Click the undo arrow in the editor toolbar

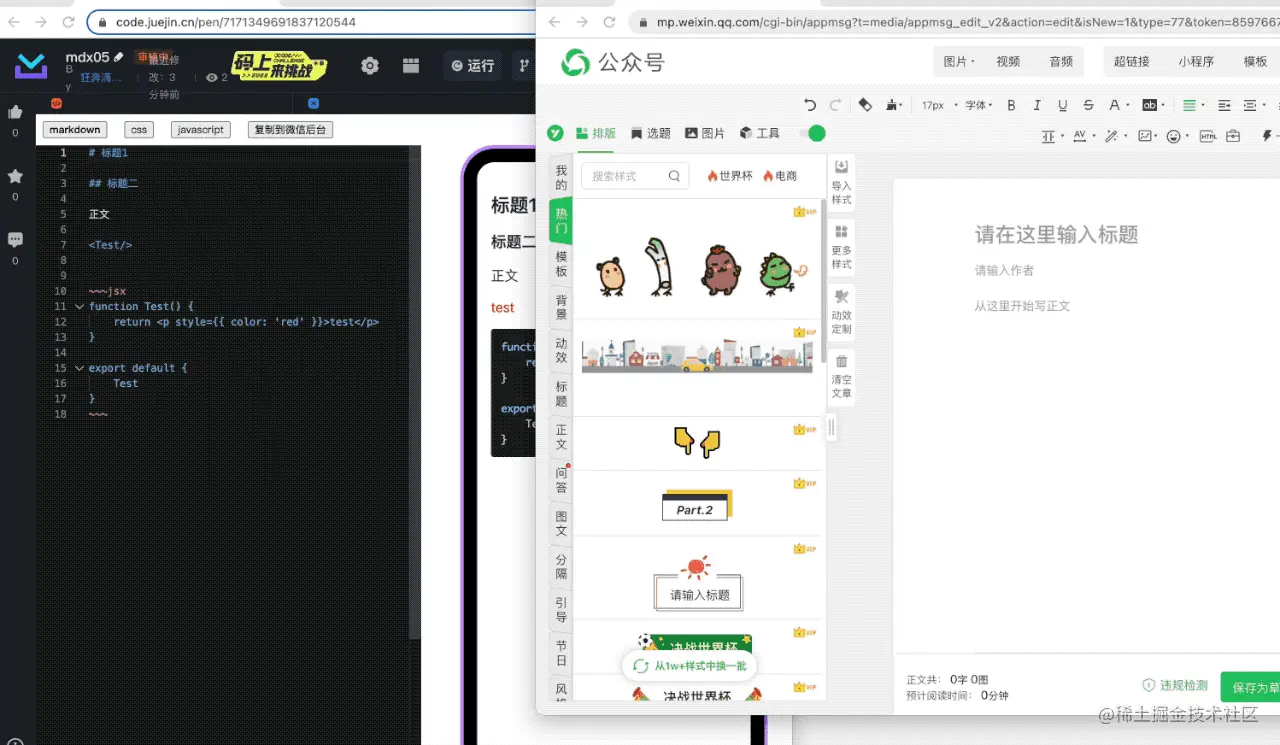tap(811, 105)
